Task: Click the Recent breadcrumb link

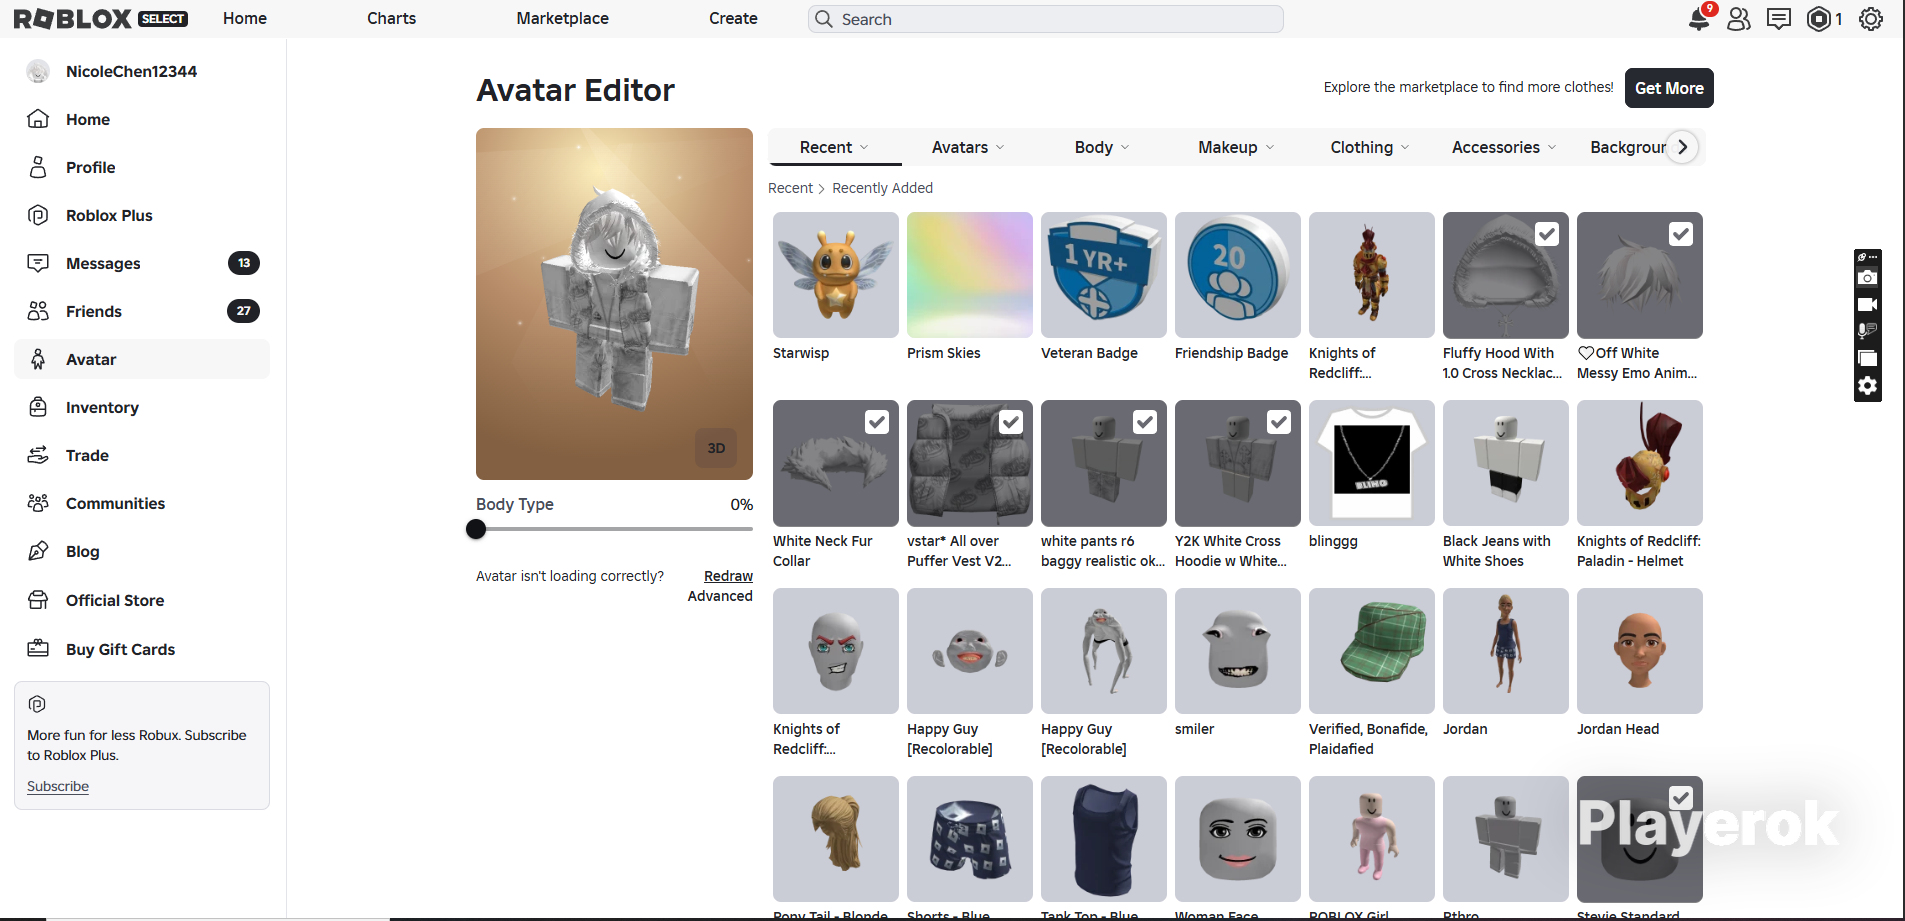Action: tap(790, 188)
